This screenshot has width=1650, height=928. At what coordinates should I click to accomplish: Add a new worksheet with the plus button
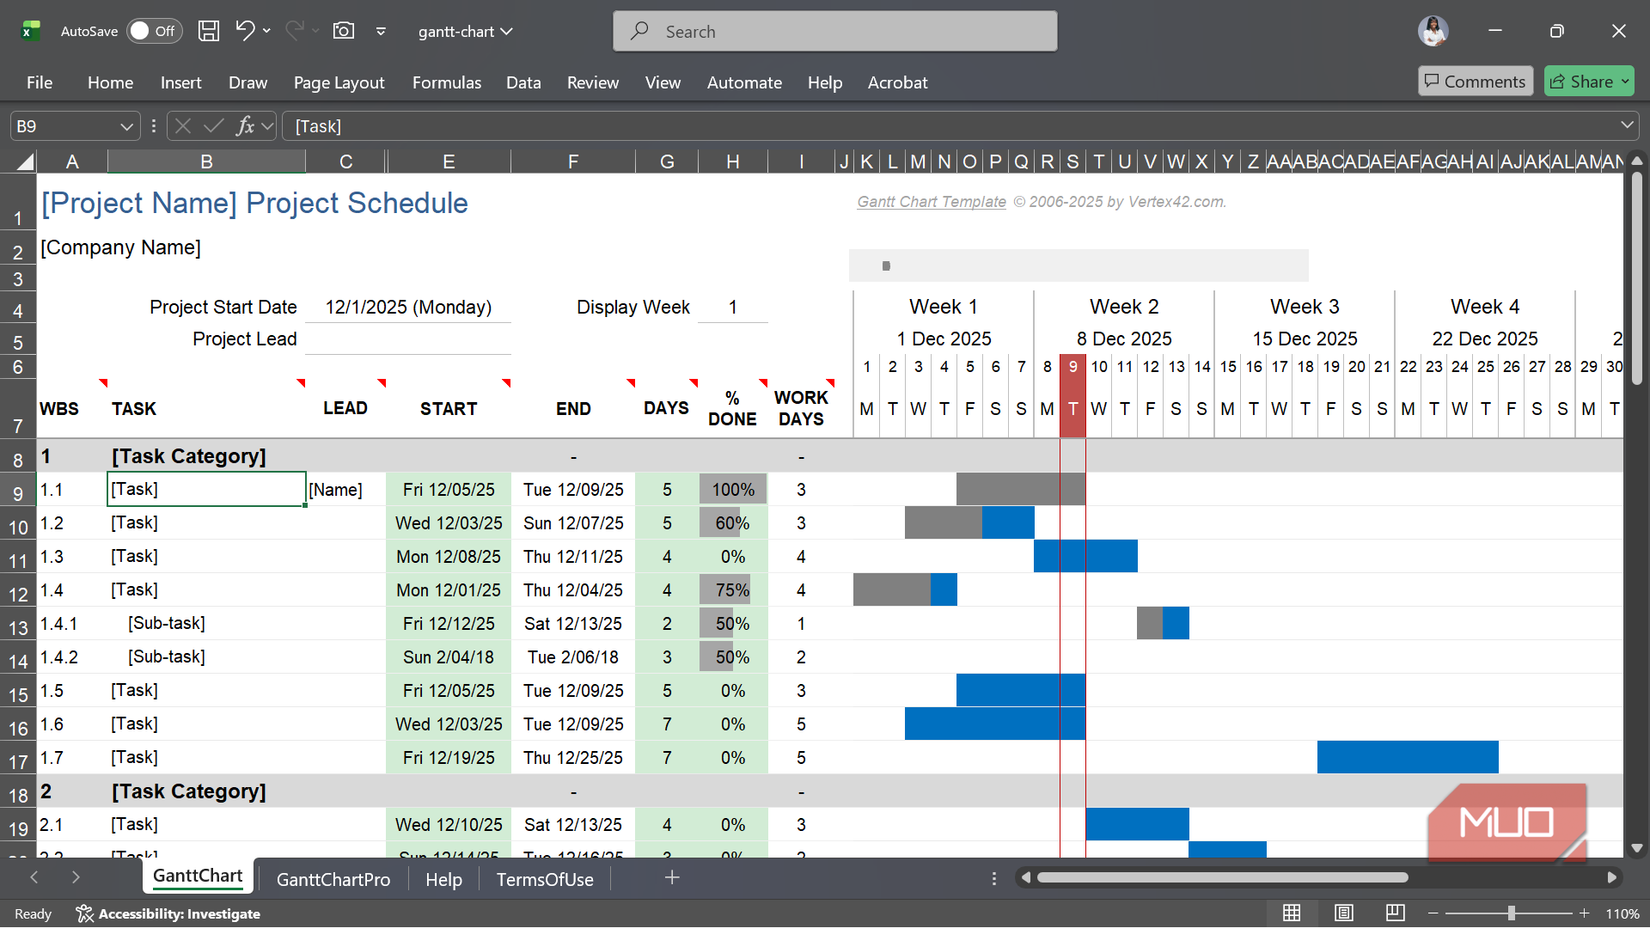pos(671,877)
